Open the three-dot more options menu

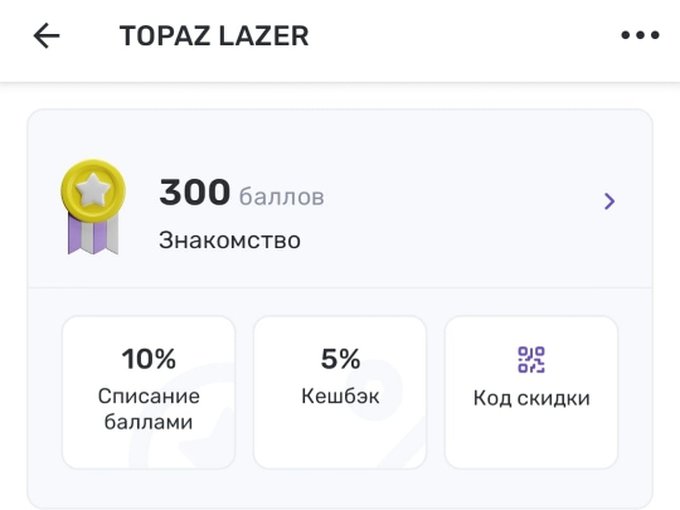point(640,35)
